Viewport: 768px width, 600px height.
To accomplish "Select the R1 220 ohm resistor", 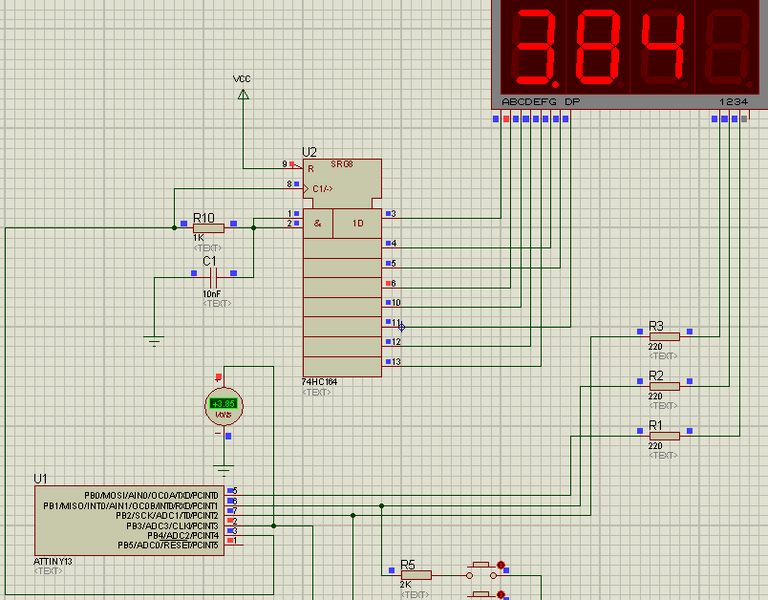I will pyautogui.click(x=663, y=435).
